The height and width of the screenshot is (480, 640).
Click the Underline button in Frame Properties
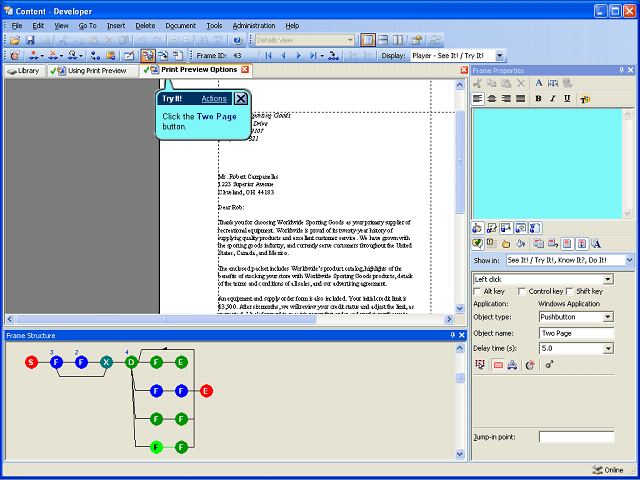pos(567,99)
